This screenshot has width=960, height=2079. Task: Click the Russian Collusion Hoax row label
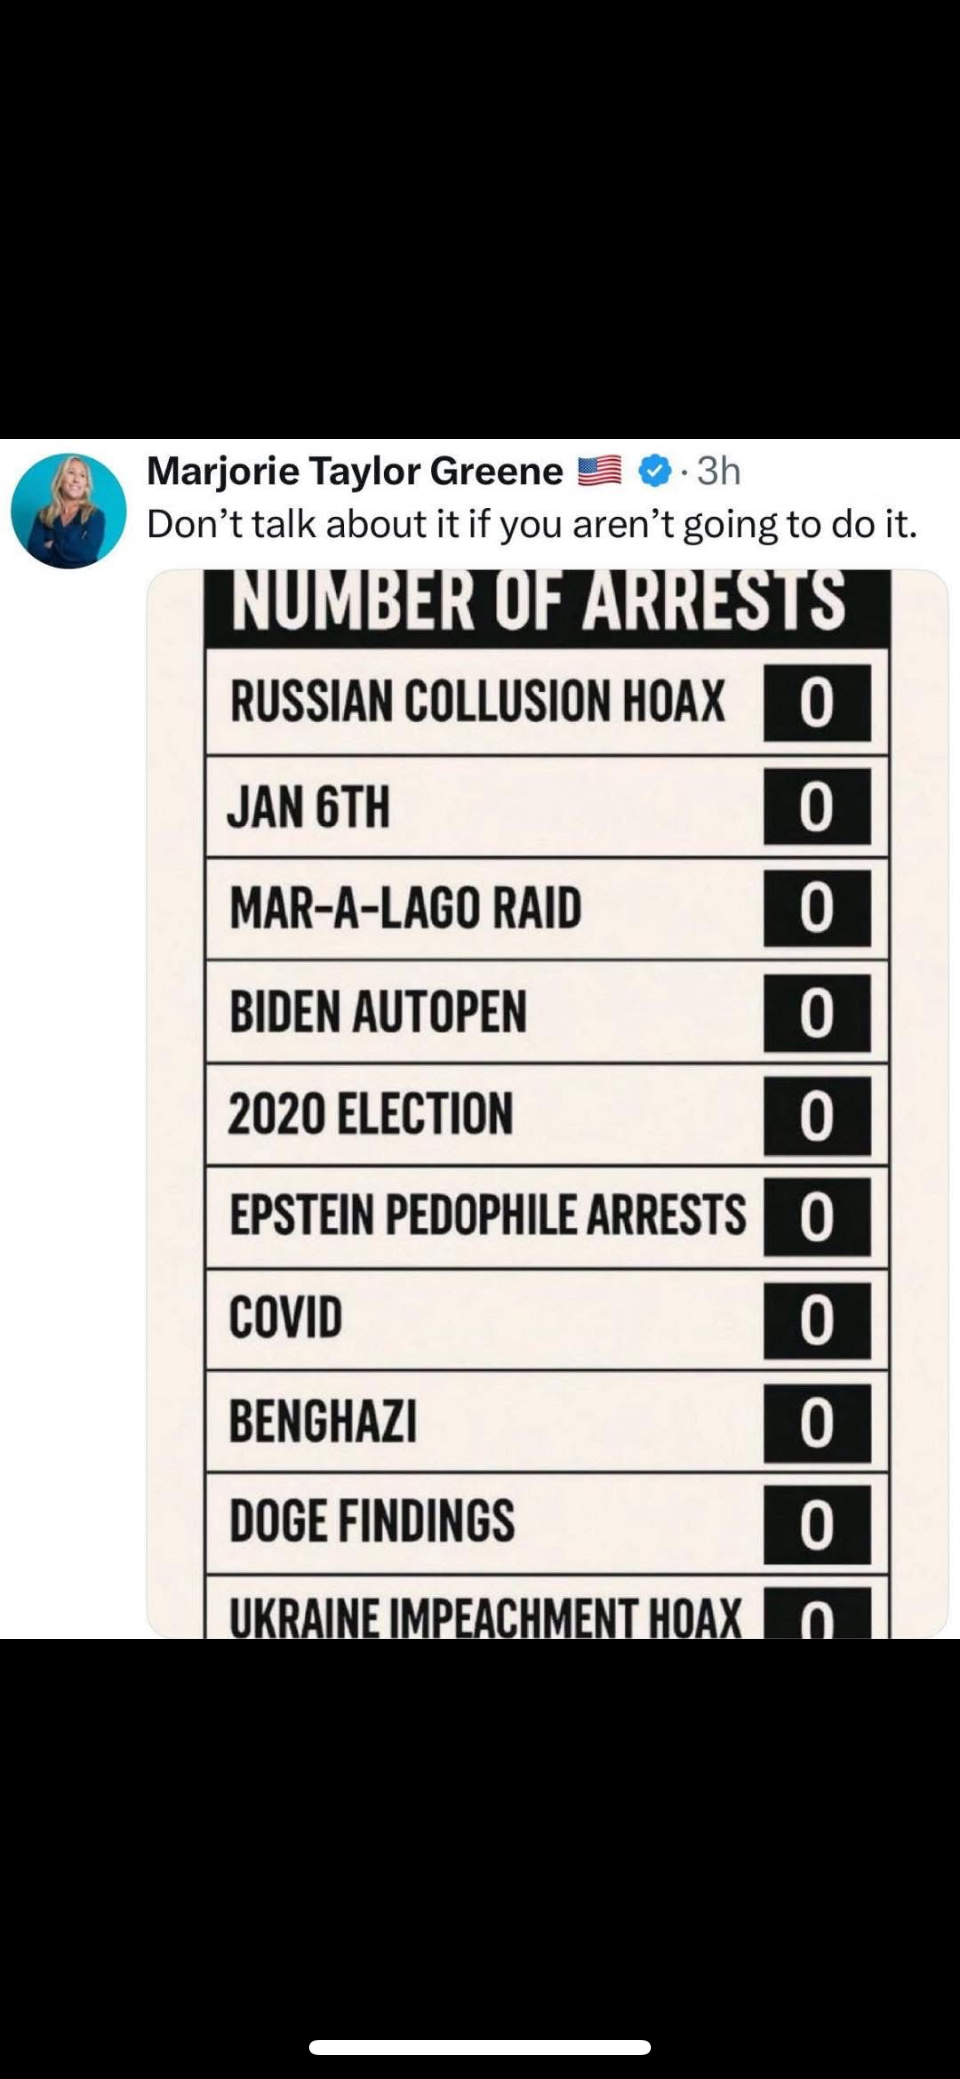[477, 701]
